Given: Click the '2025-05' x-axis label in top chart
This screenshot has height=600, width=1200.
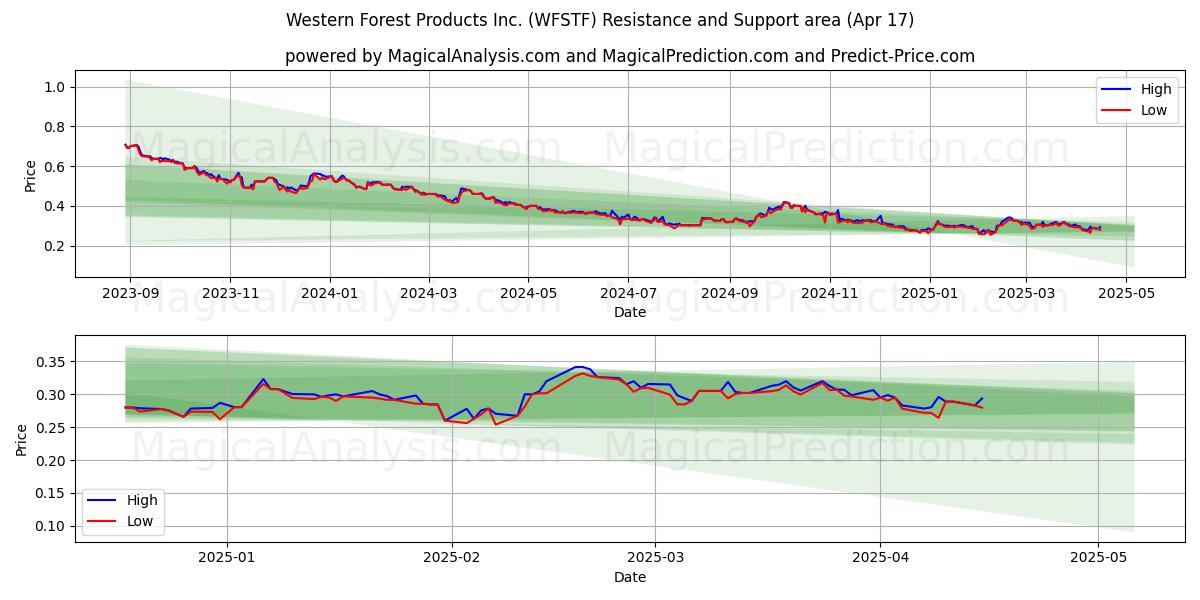Looking at the screenshot, I should 1127,295.
